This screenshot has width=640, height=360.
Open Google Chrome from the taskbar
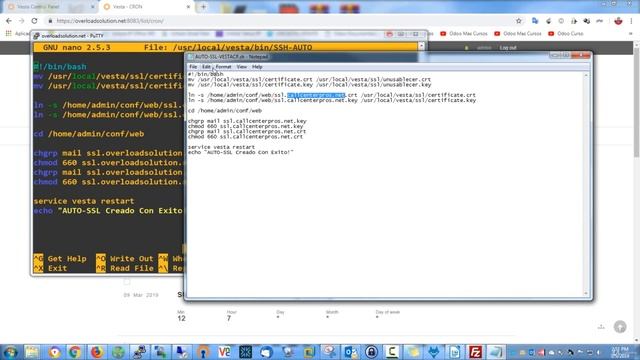(75, 352)
